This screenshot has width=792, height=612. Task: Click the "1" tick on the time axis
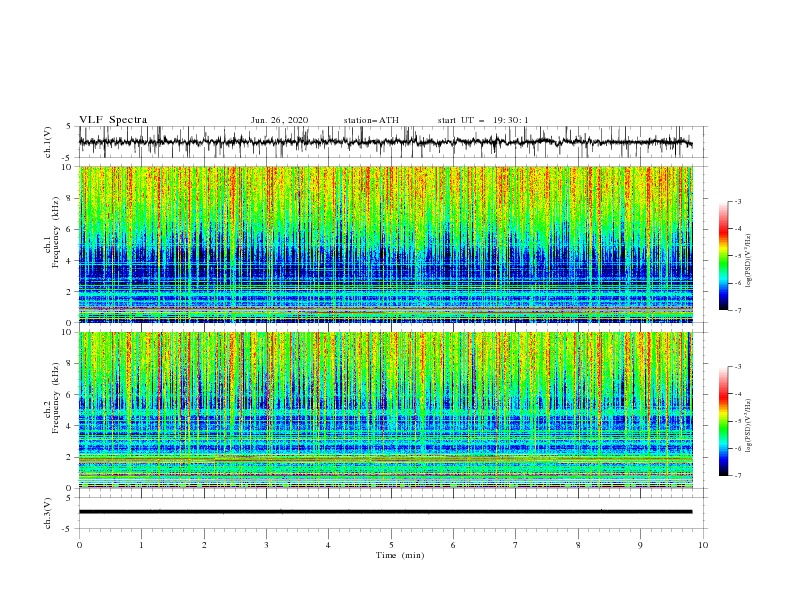tap(142, 545)
